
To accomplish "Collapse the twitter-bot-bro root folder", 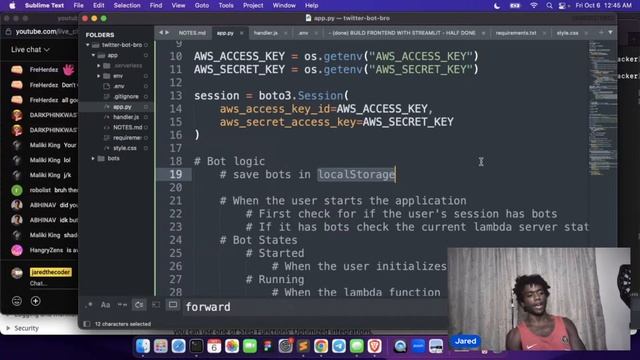I will pyautogui.click(x=88, y=45).
